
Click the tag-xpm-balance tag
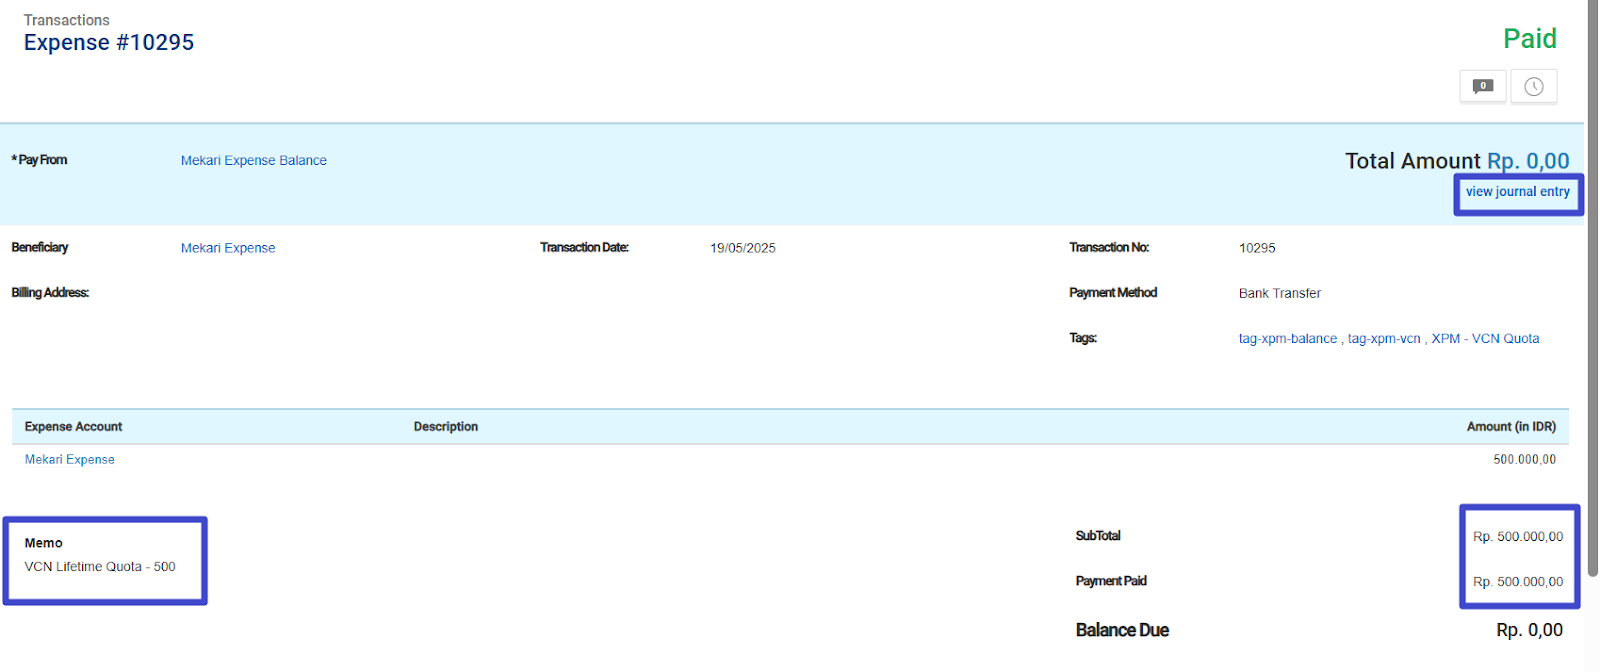click(1288, 339)
